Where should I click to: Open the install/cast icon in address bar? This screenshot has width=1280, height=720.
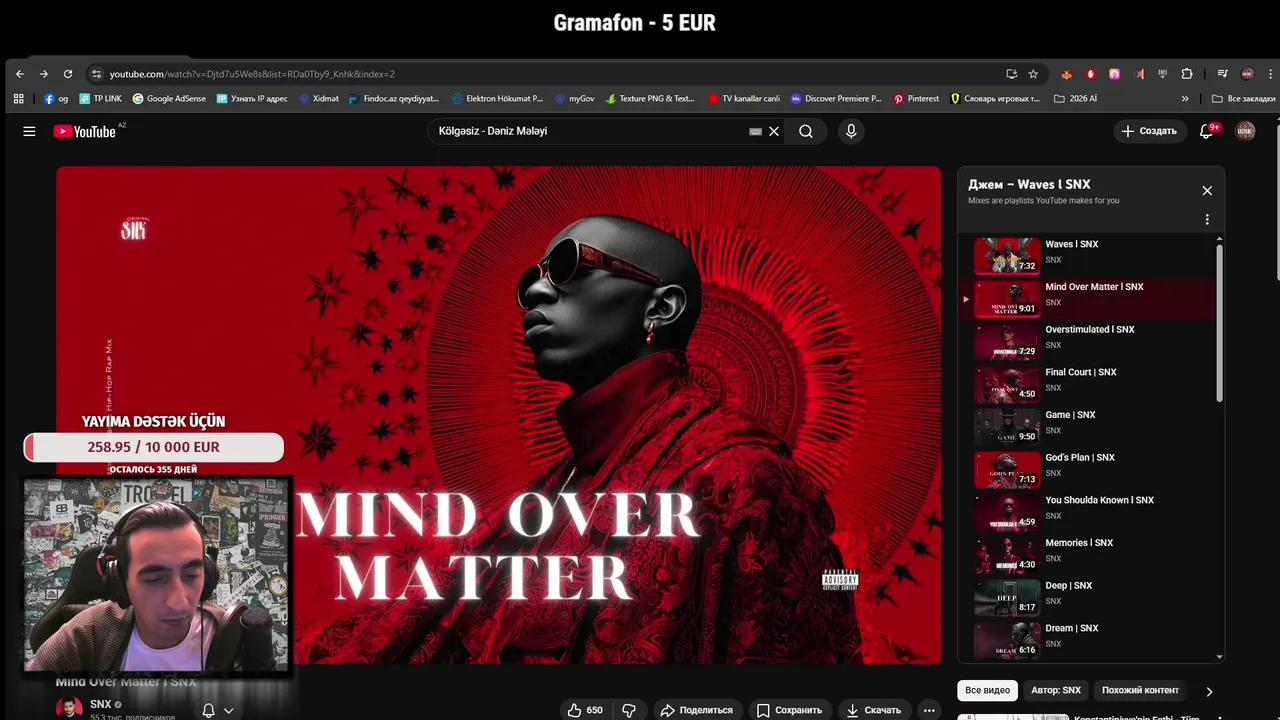(x=1011, y=74)
